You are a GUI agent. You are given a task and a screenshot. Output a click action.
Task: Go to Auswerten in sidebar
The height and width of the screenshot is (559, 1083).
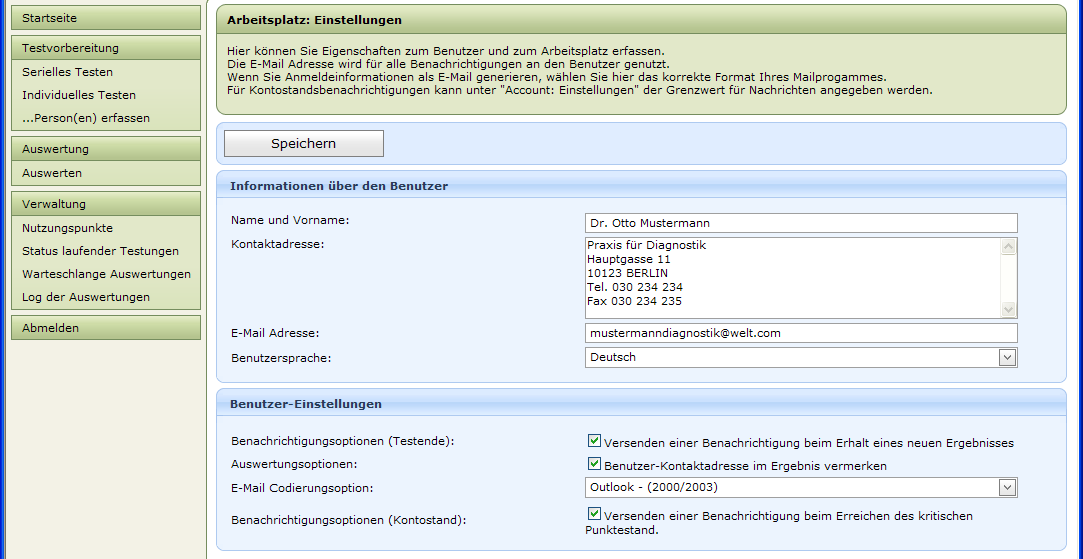click(52, 173)
